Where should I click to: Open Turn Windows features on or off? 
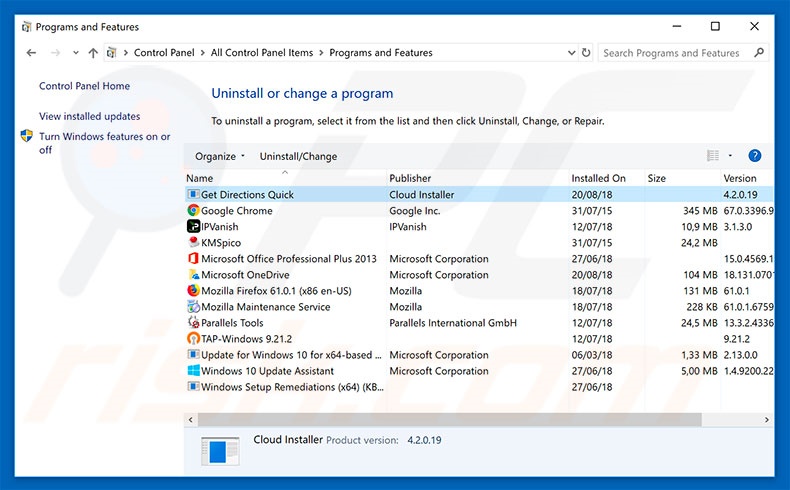104,143
